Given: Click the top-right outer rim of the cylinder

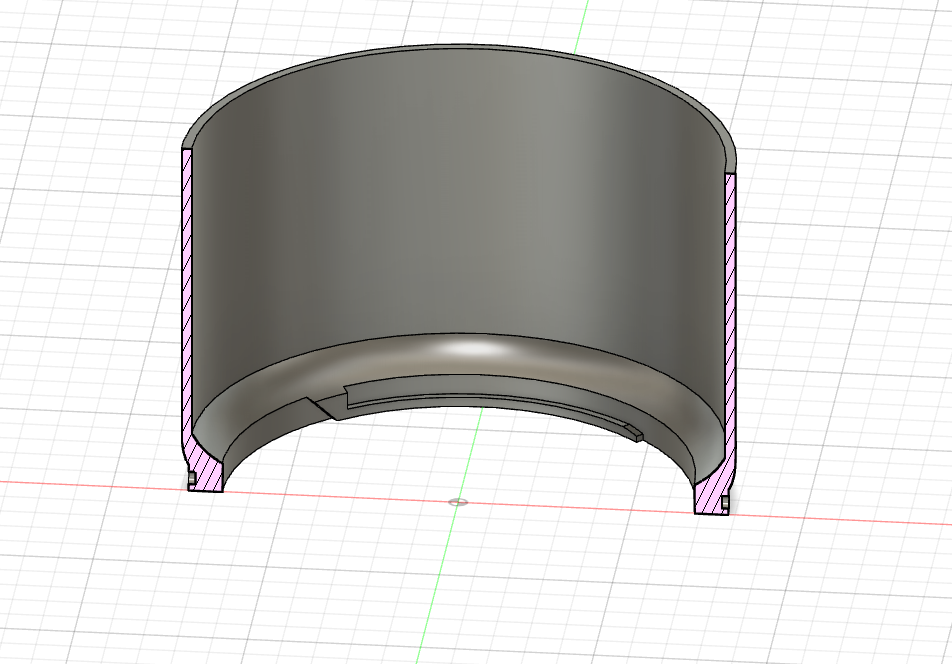Looking at the screenshot, I should (725, 135).
